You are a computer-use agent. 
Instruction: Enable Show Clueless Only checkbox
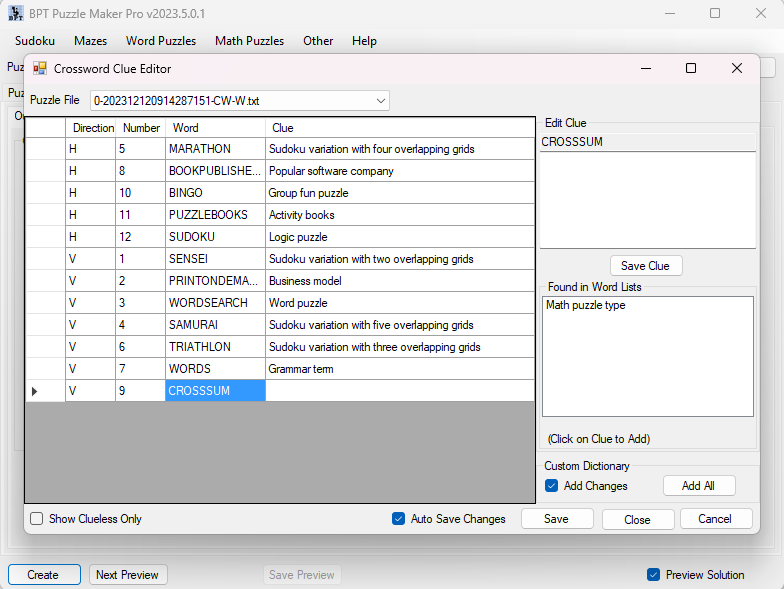click(37, 519)
